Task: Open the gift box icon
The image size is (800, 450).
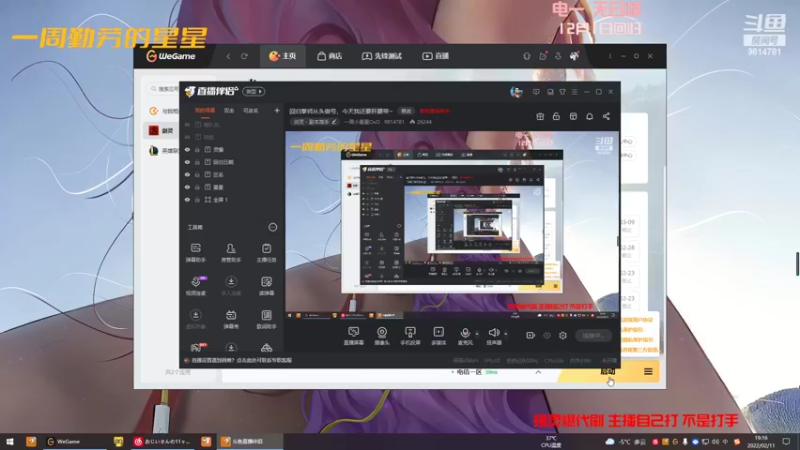Action: pyautogui.click(x=540, y=116)
